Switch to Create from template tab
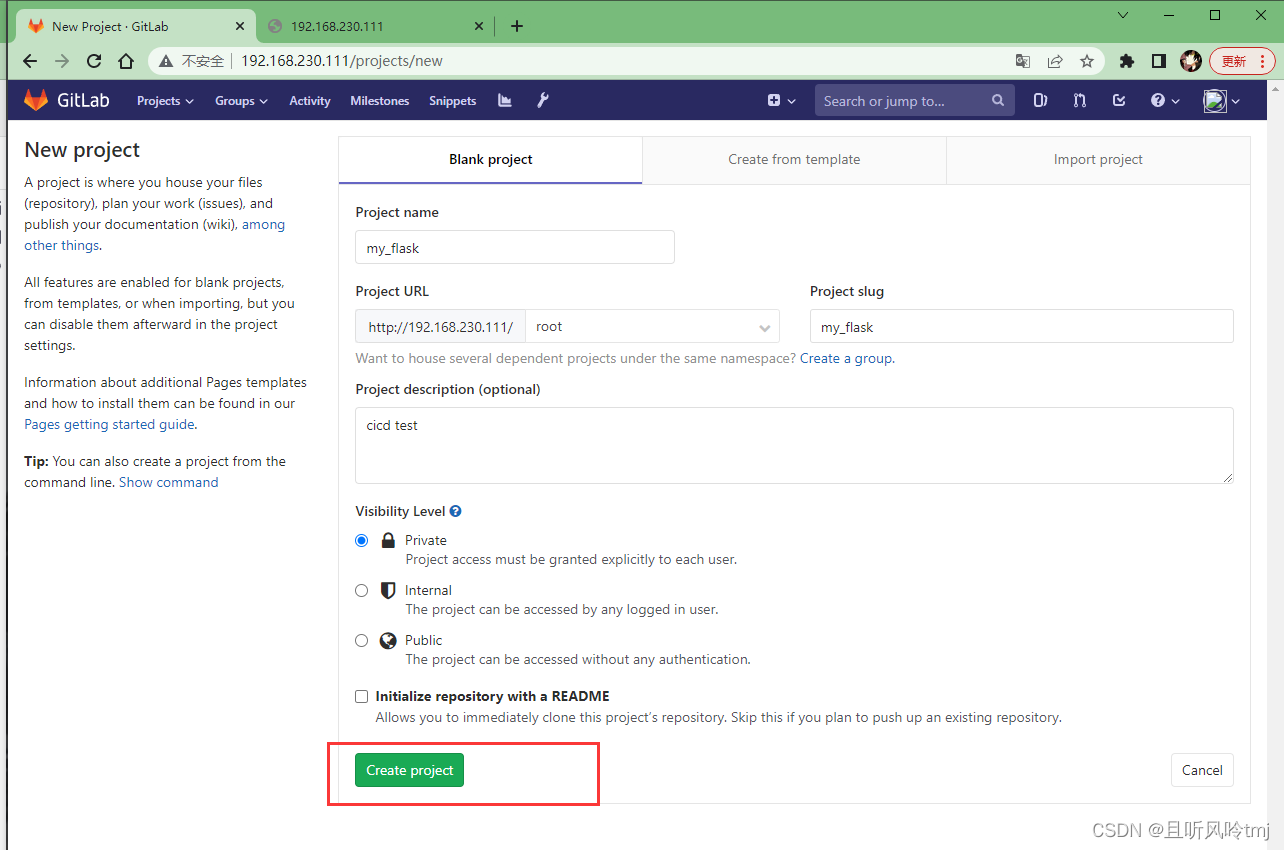Image resolution: width=1284 pixels, height=850 pixels. click(x=794, y=159)
